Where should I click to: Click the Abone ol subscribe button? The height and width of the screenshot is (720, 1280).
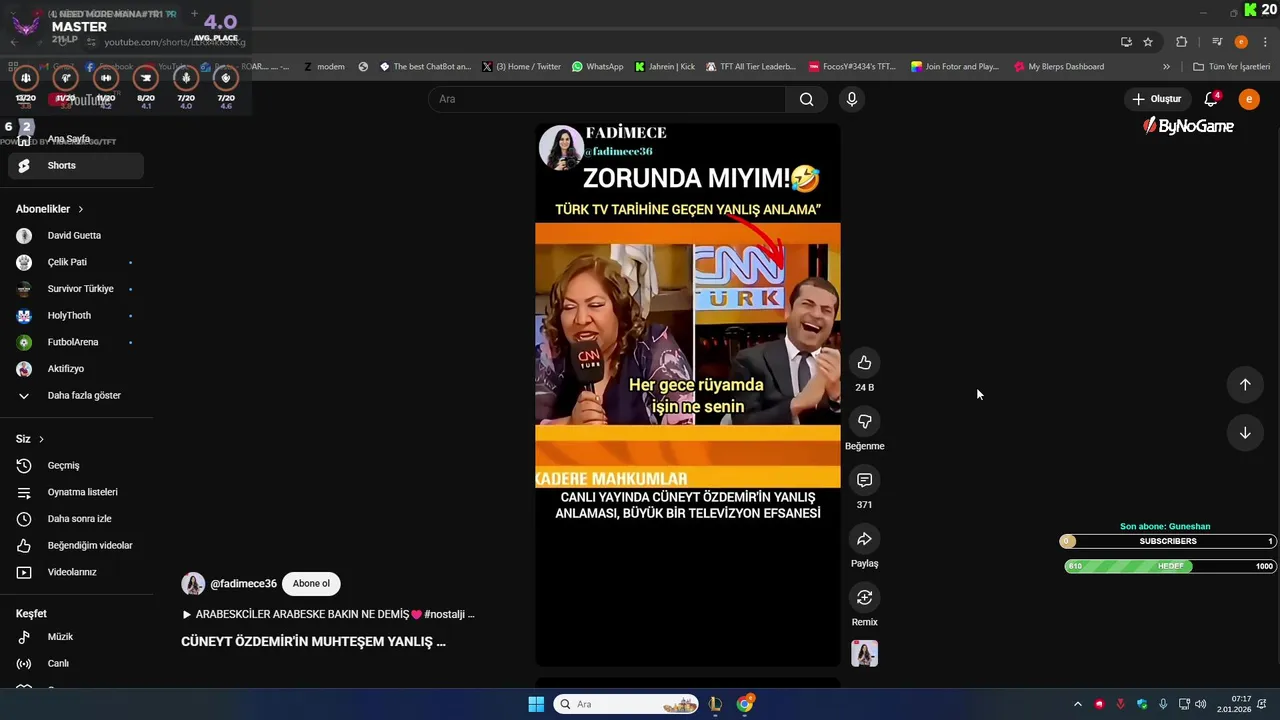pos(311,584)
